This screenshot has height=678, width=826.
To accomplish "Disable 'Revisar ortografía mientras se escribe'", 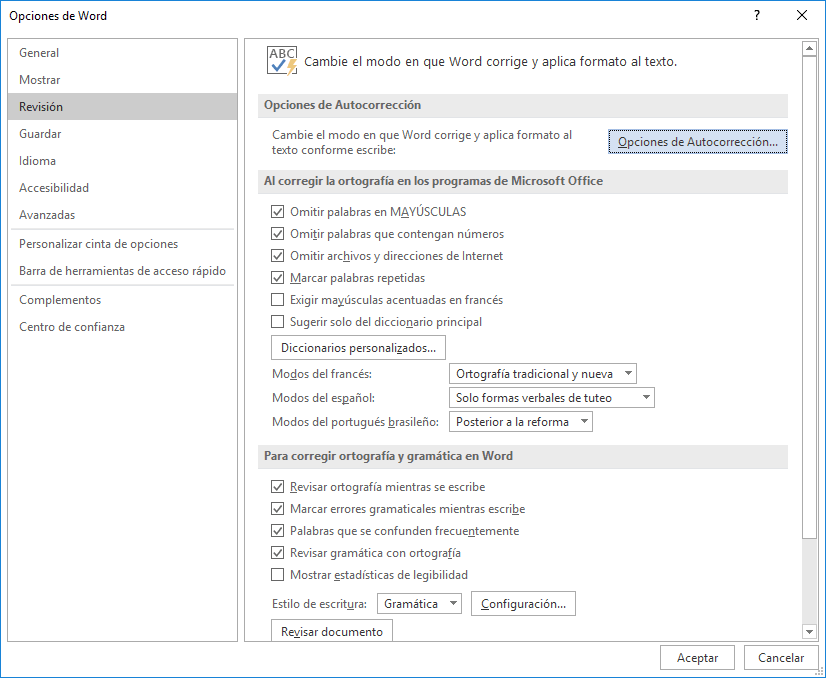I will (x=278, y=487).
